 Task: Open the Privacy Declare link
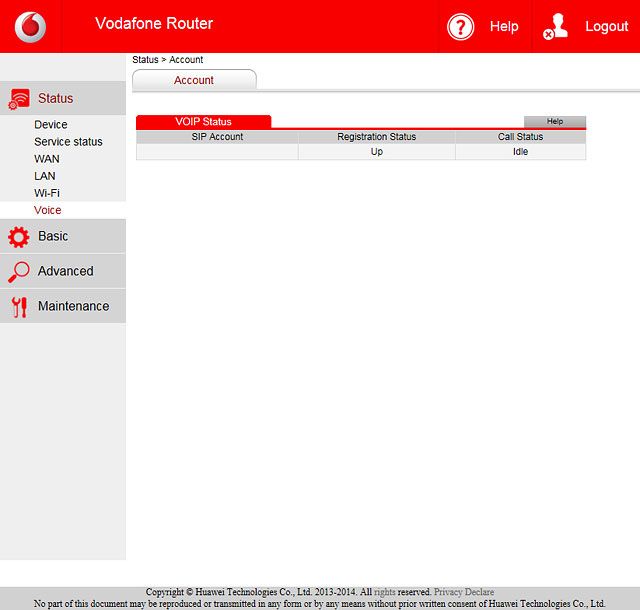tap(464, 592)
